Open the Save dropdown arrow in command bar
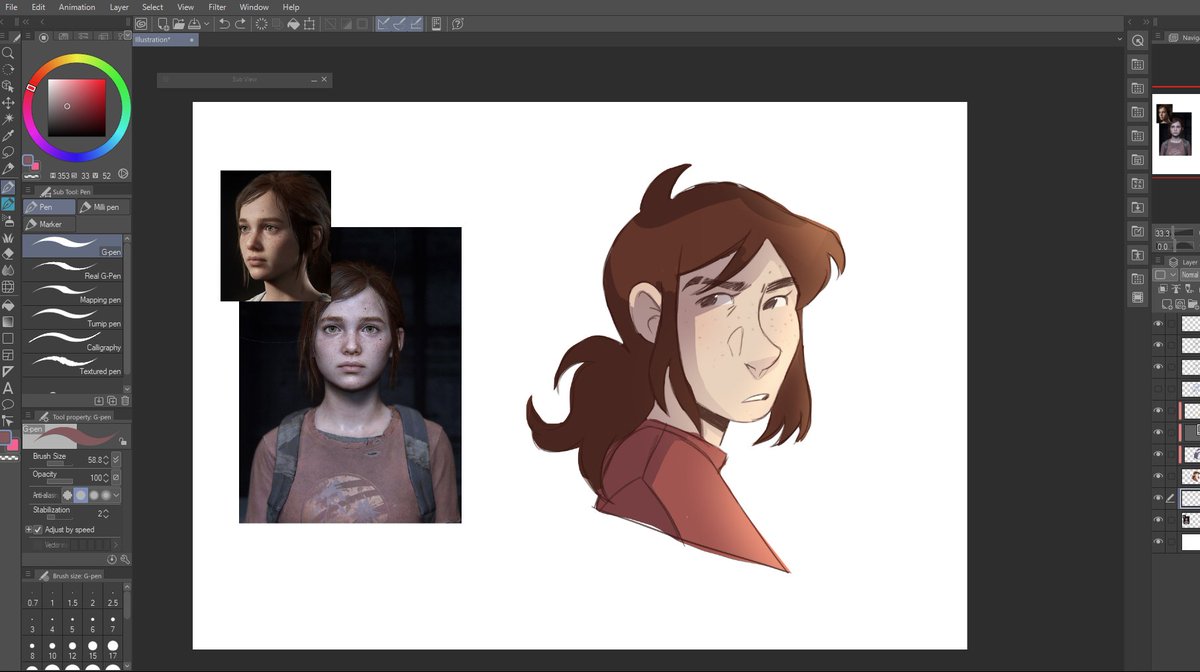This screenshot has width=1200, height=672. (207, 23)
